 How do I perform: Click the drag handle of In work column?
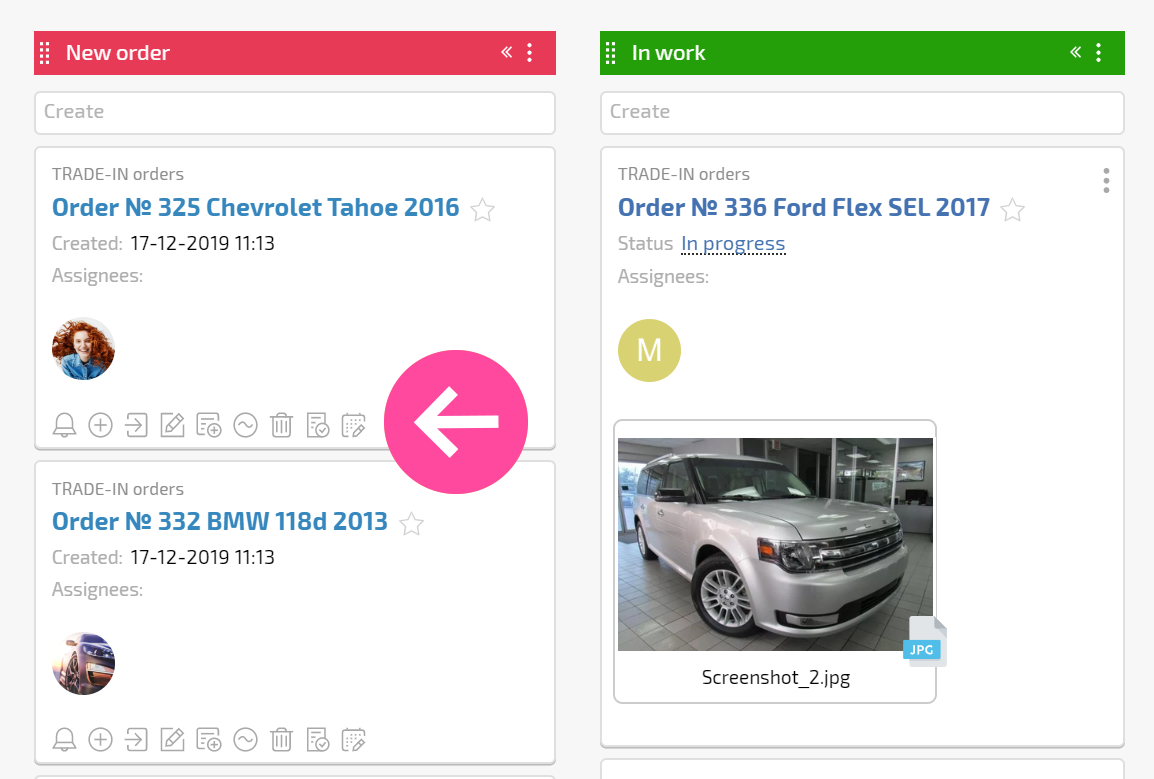tap(611, 53)
